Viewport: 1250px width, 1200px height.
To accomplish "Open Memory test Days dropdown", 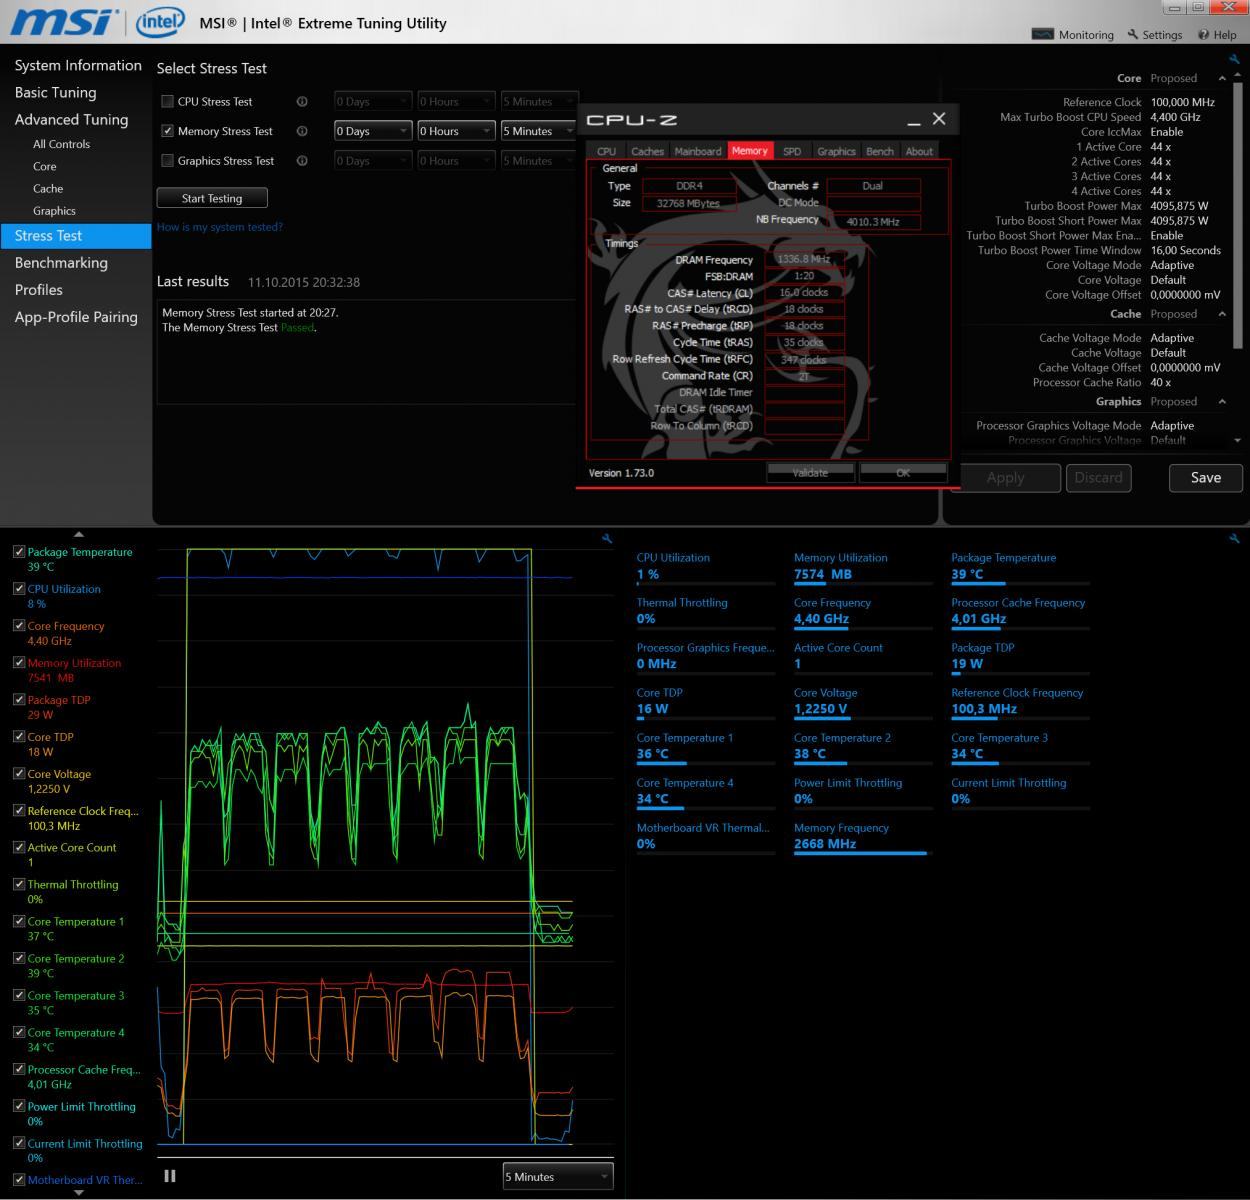I will pyautogui.click(x=373, y=131).
